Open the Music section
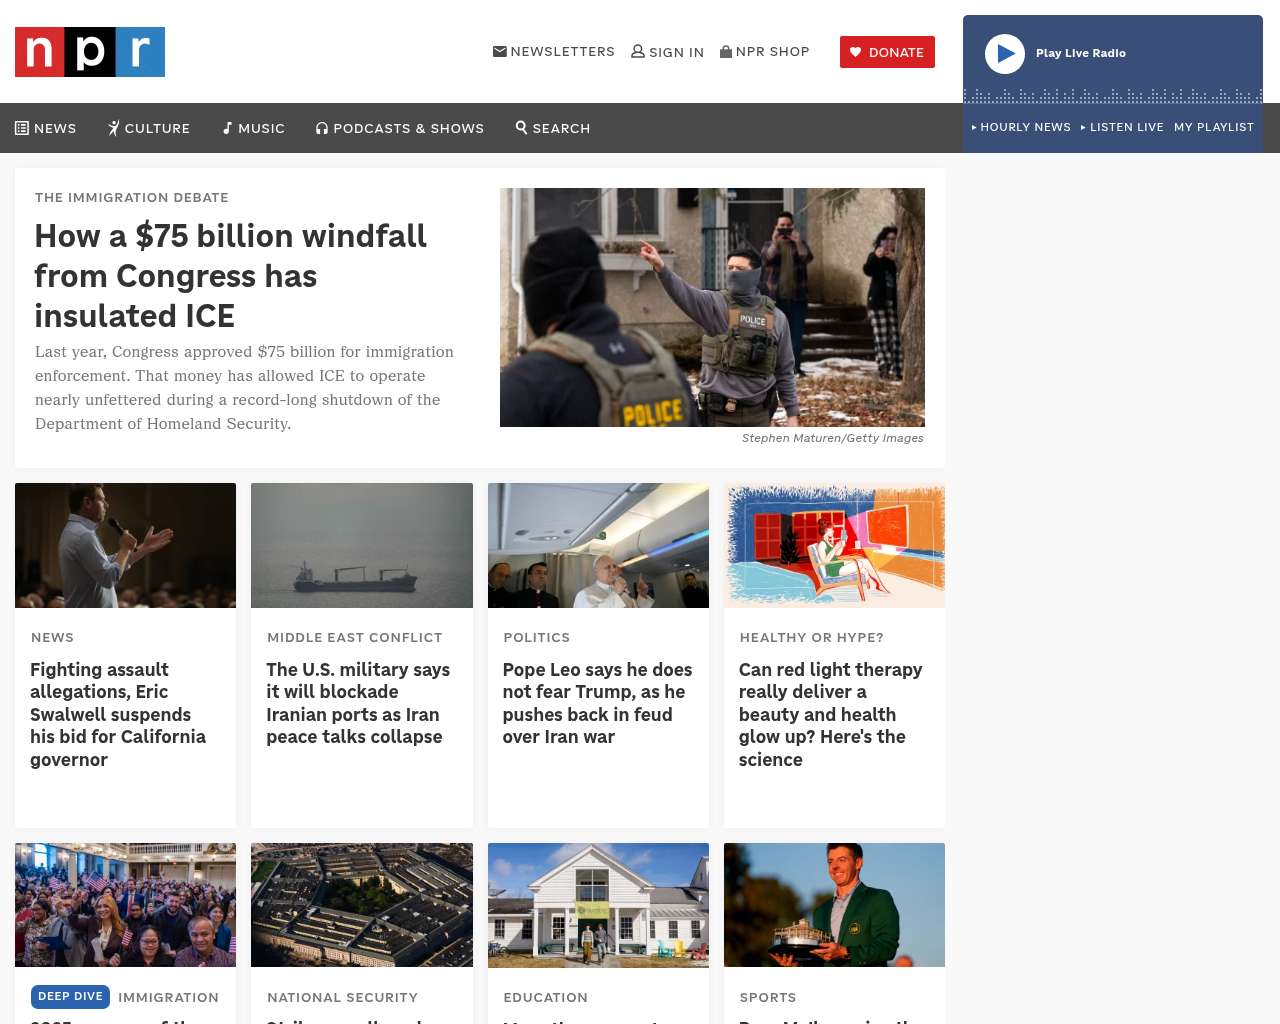1280x1024 pixels. (254, 128)
